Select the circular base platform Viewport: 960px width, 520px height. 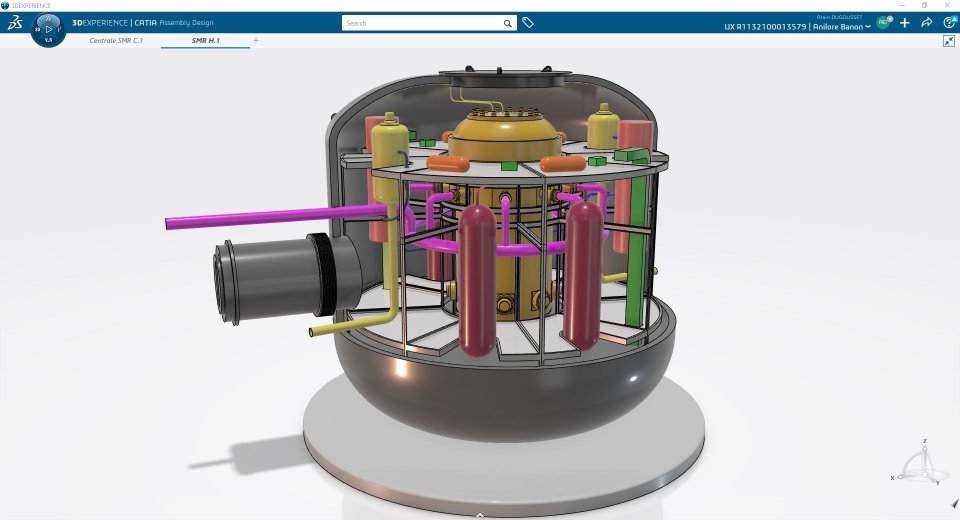tap(503, 469)
